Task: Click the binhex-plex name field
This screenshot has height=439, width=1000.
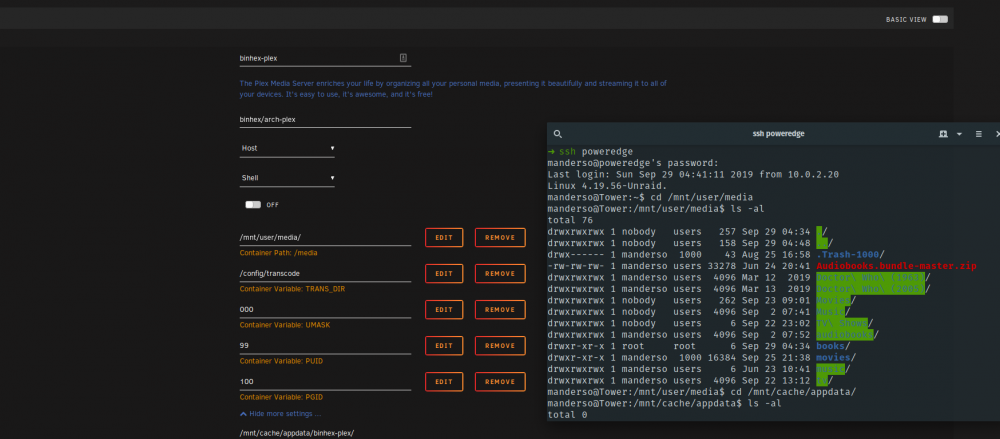Action: pyautogui.click(x=325, y=58)
